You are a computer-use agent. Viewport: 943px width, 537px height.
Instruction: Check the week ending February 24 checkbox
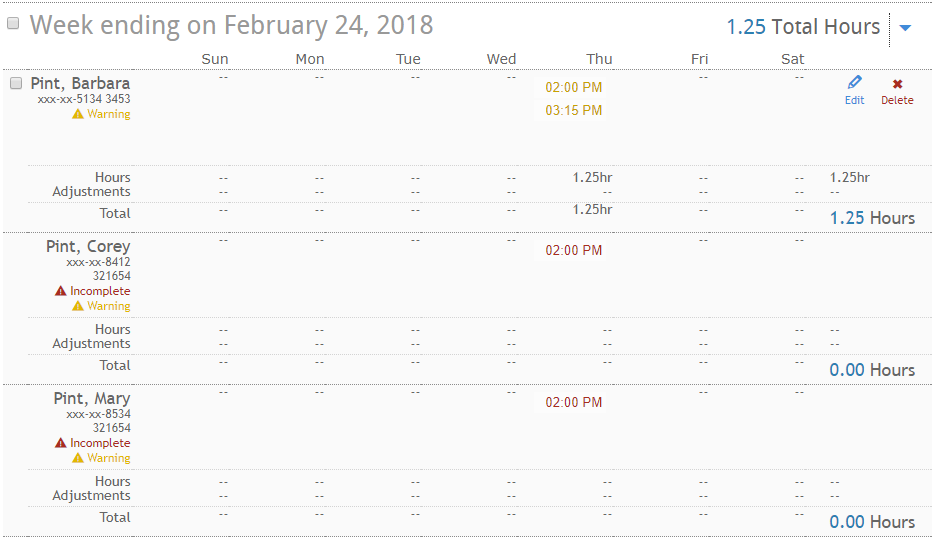pyautogui.click(x=13, y=24)
